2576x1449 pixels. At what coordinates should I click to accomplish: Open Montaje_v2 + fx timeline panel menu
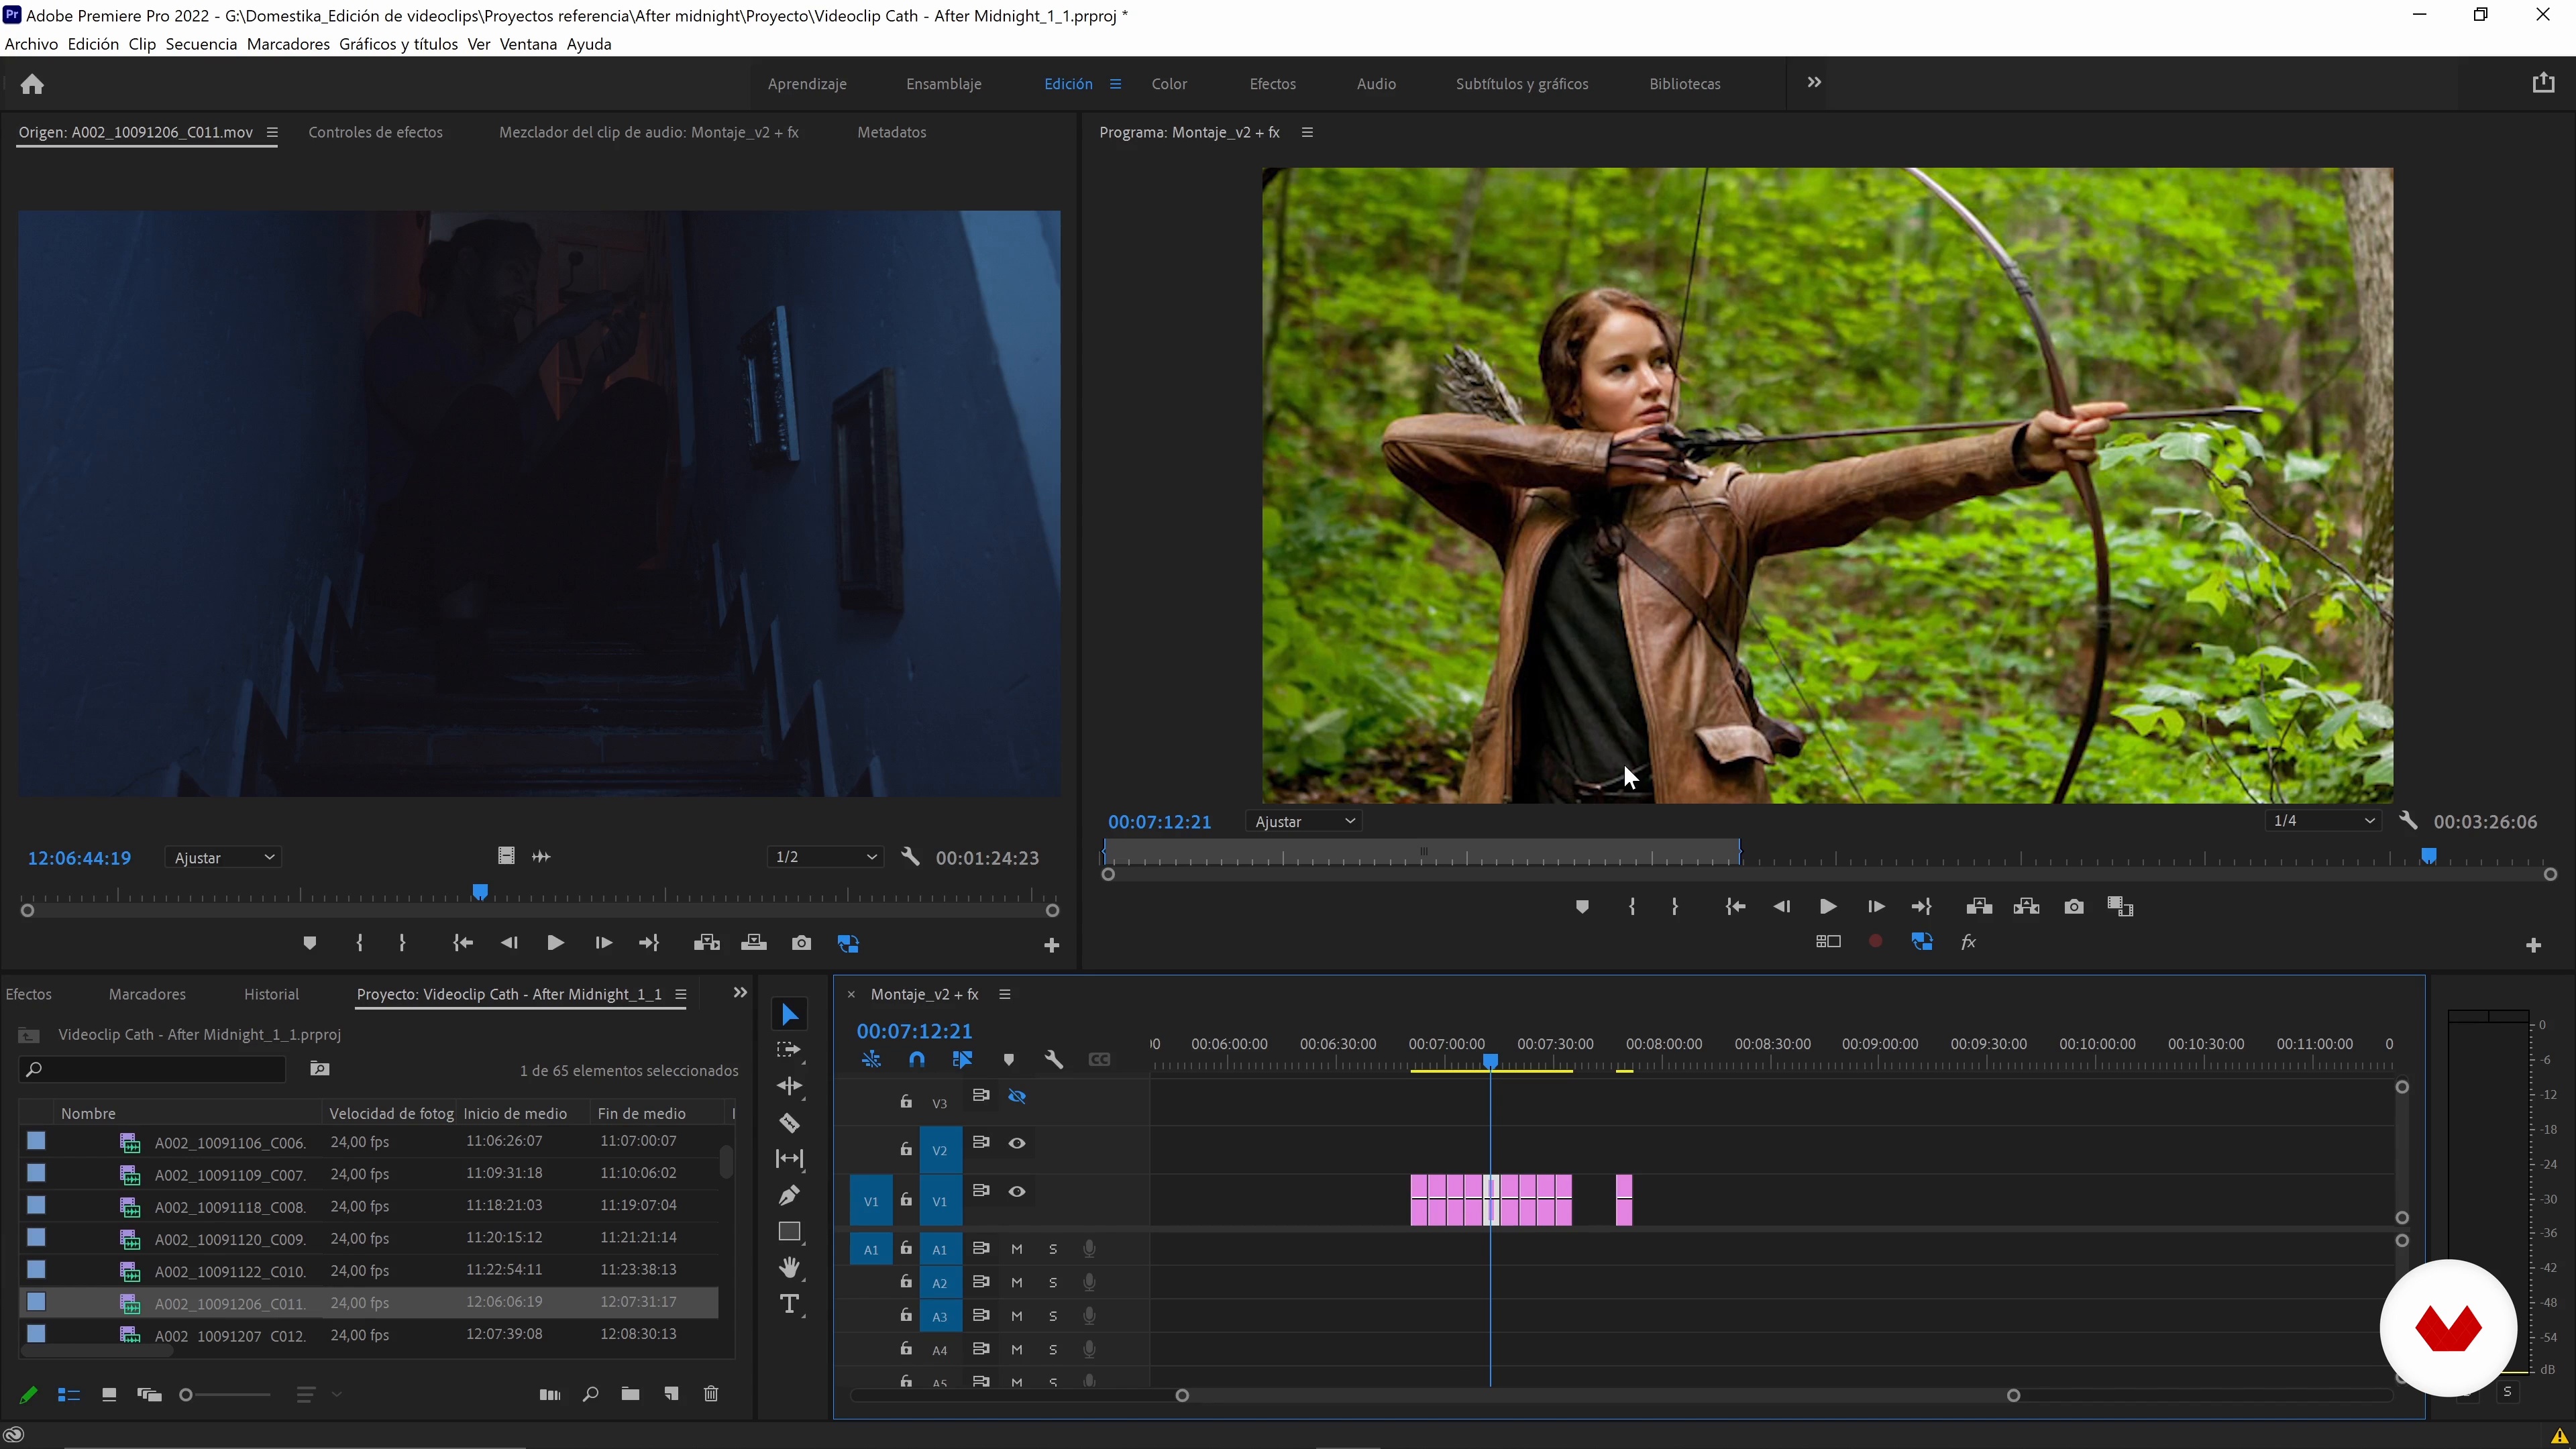(x=1005, y=994)
